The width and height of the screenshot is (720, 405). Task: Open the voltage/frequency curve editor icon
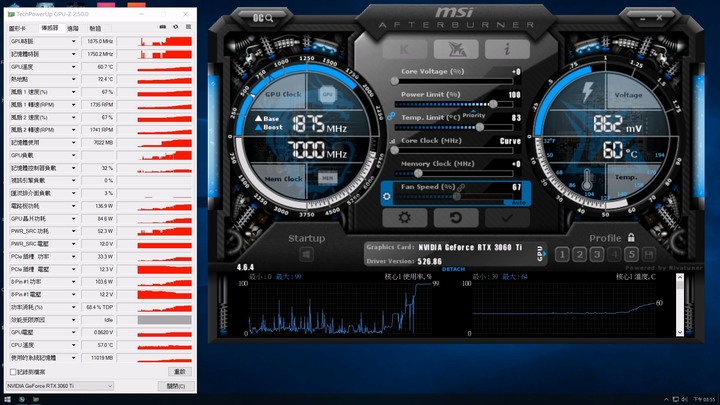click(392, 141)
